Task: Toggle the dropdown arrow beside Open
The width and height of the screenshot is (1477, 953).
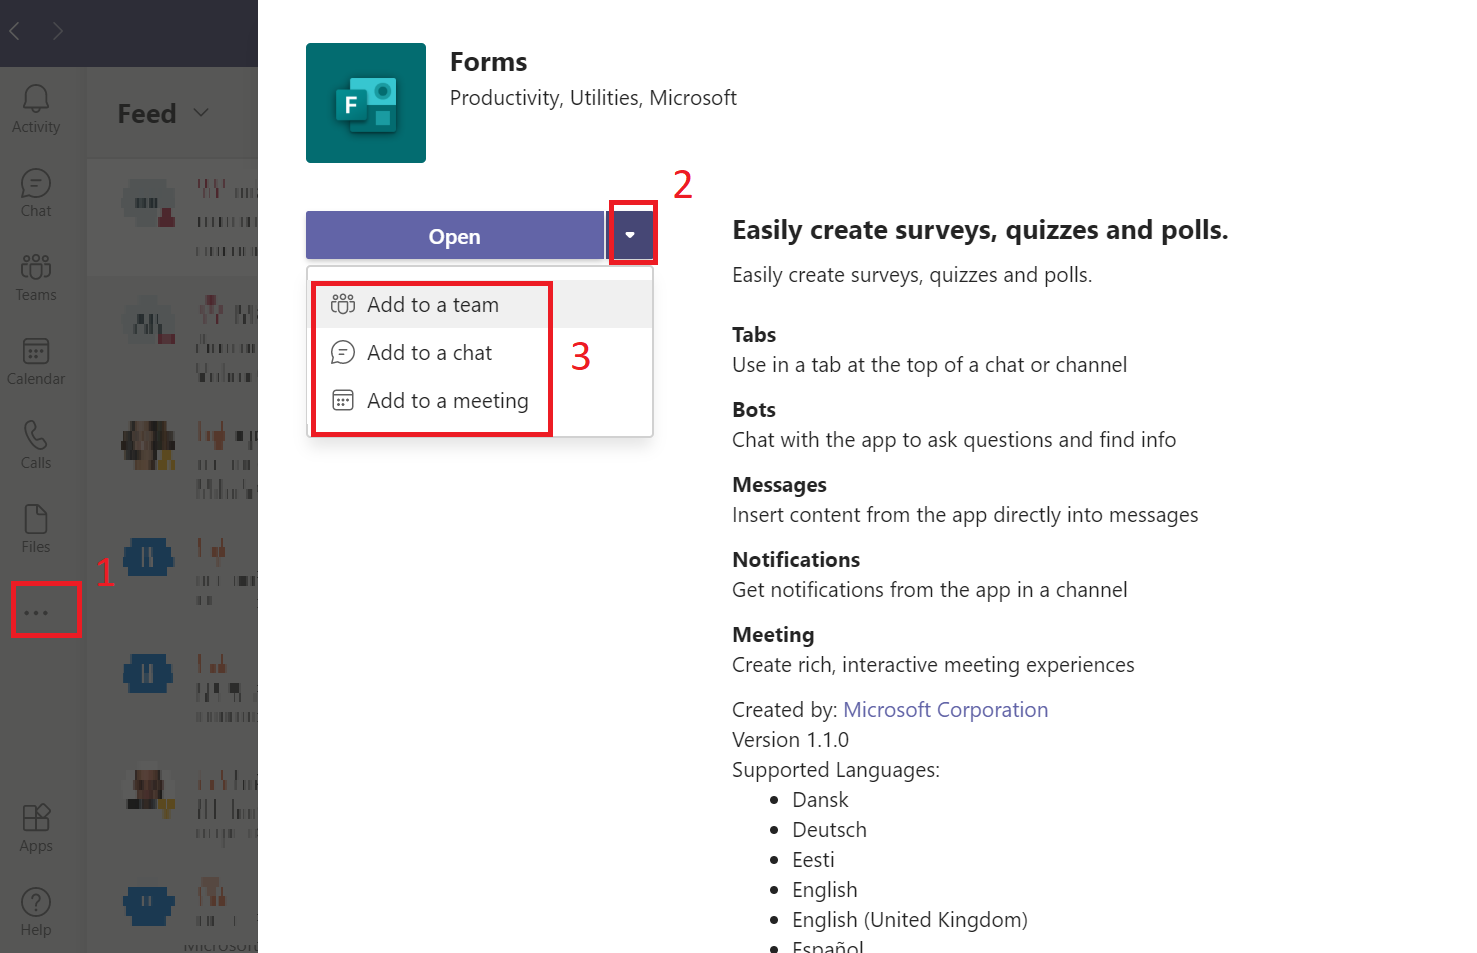Action: [x=630, y=235]
